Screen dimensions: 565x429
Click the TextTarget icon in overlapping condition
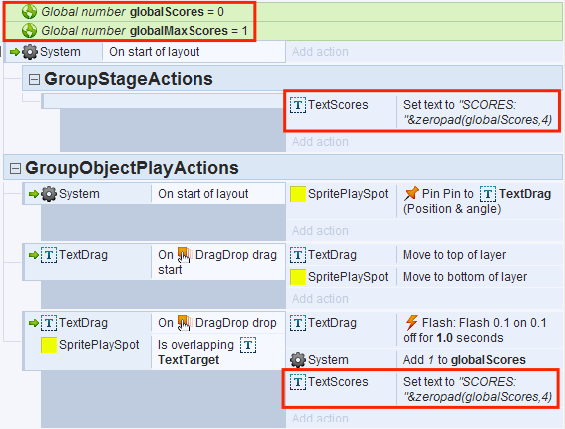coord(248,345)
